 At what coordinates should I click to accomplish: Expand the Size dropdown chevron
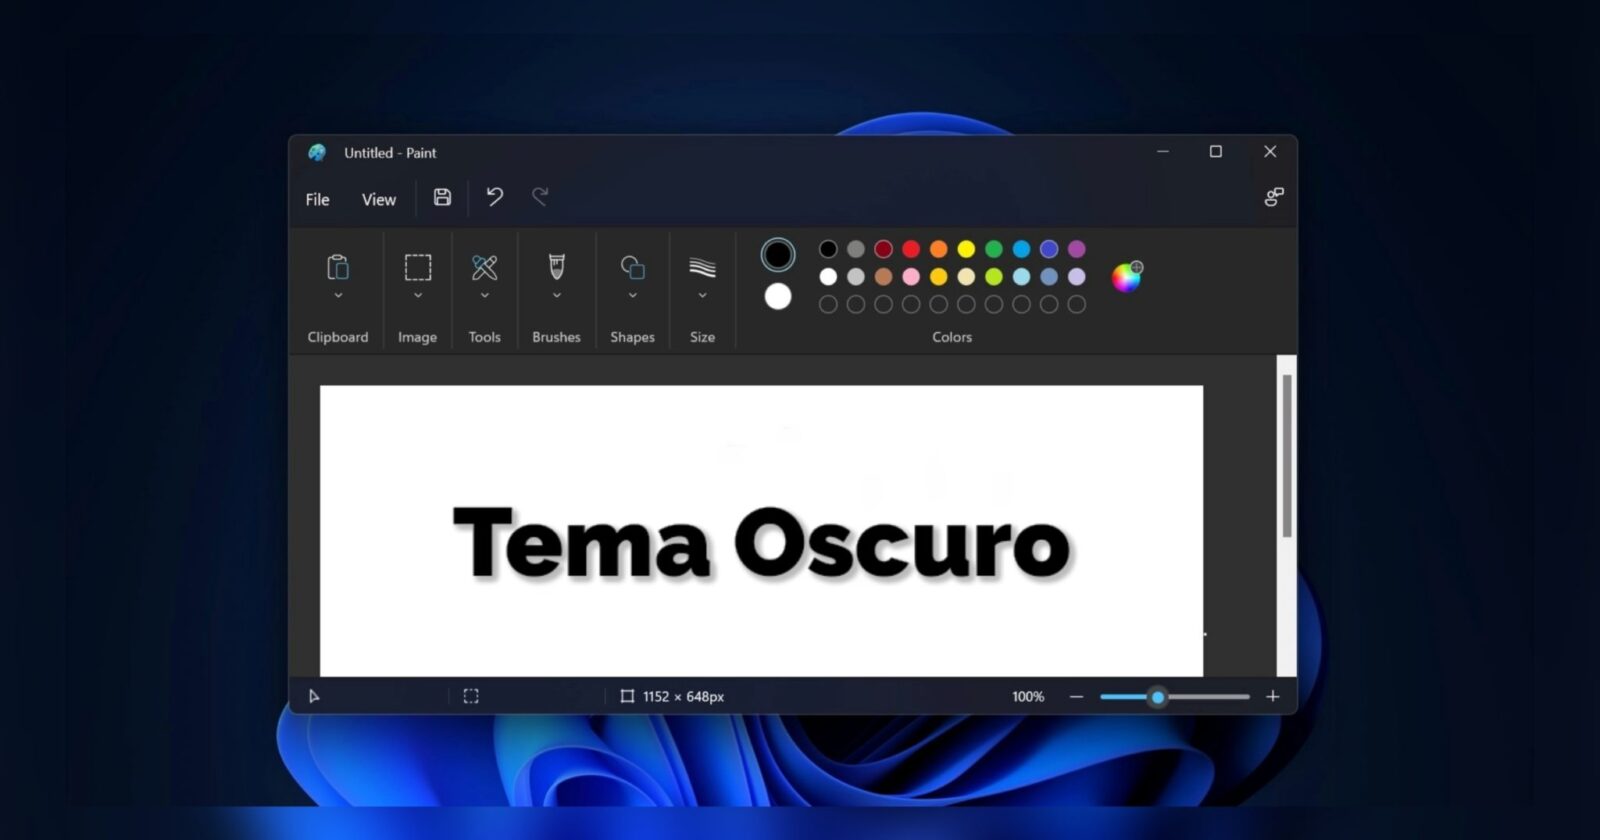coord(703,295)
